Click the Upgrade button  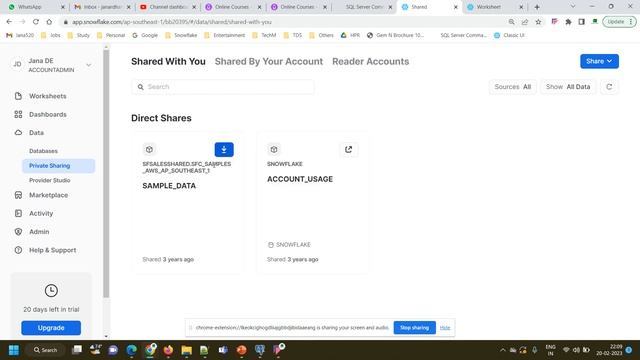click(51, 328)
